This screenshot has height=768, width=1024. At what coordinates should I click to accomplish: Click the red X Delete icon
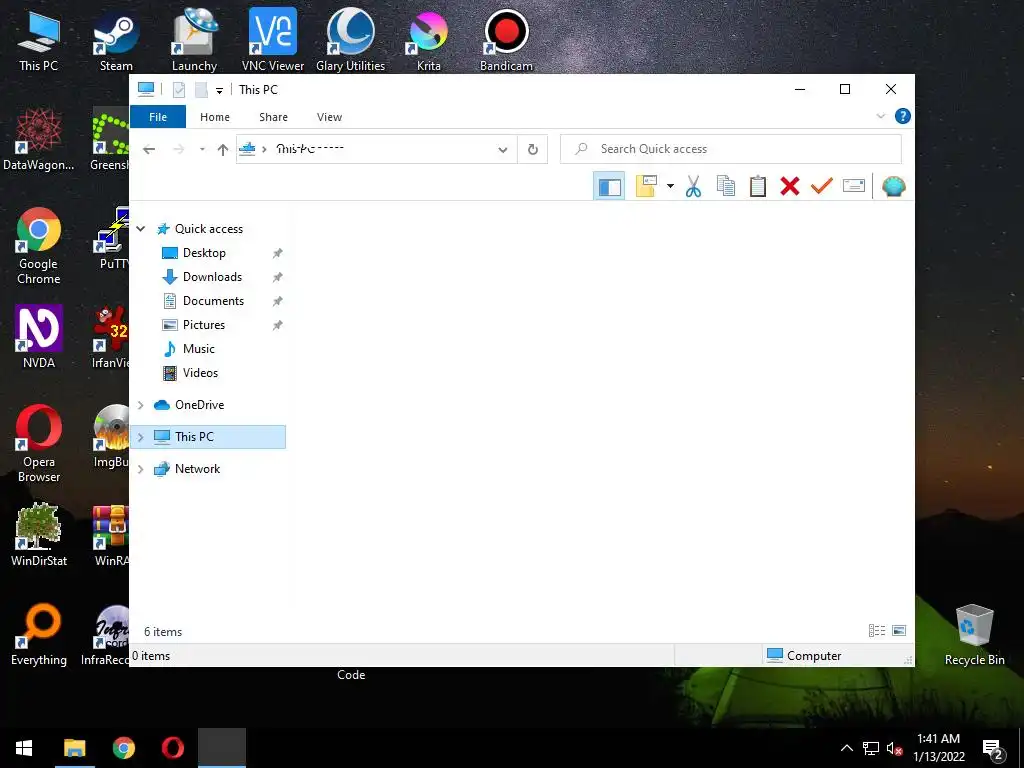pos(790,187)
